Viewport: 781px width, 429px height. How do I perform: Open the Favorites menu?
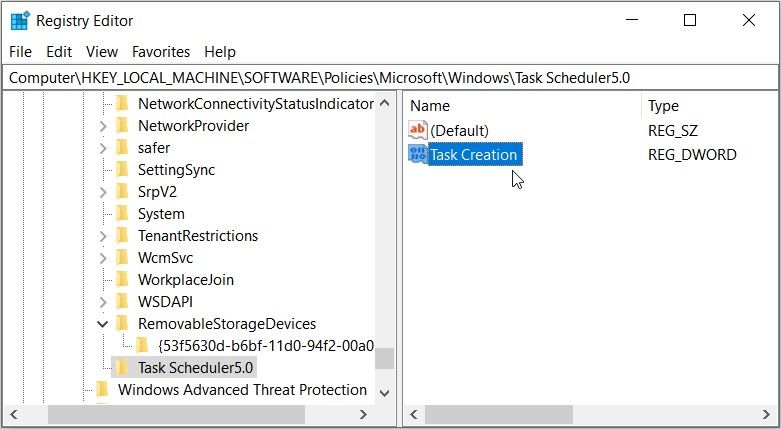click(161, 52)
